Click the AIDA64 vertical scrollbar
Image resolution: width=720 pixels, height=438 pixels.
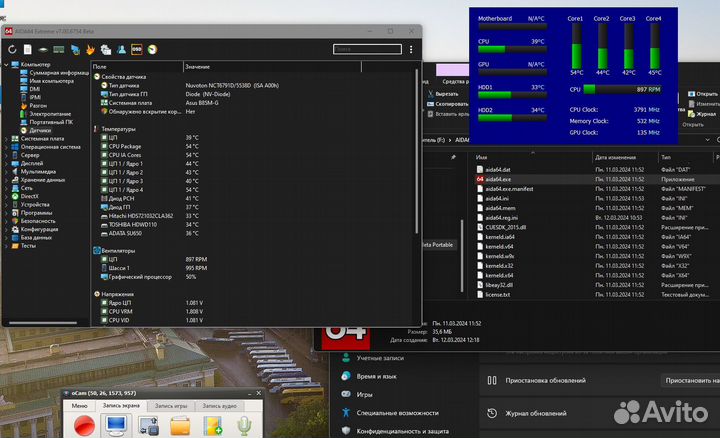tap(417, 152)
